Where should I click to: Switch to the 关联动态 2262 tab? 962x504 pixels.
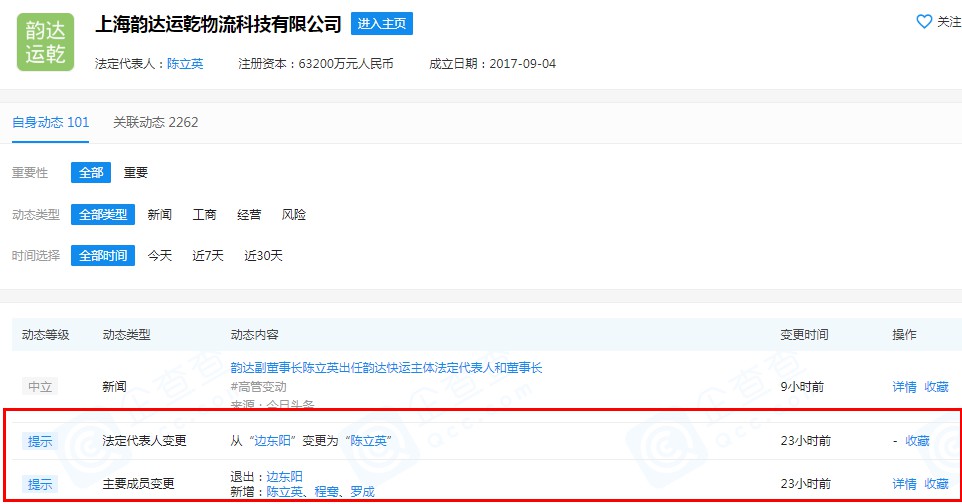(x=156, y=122)
